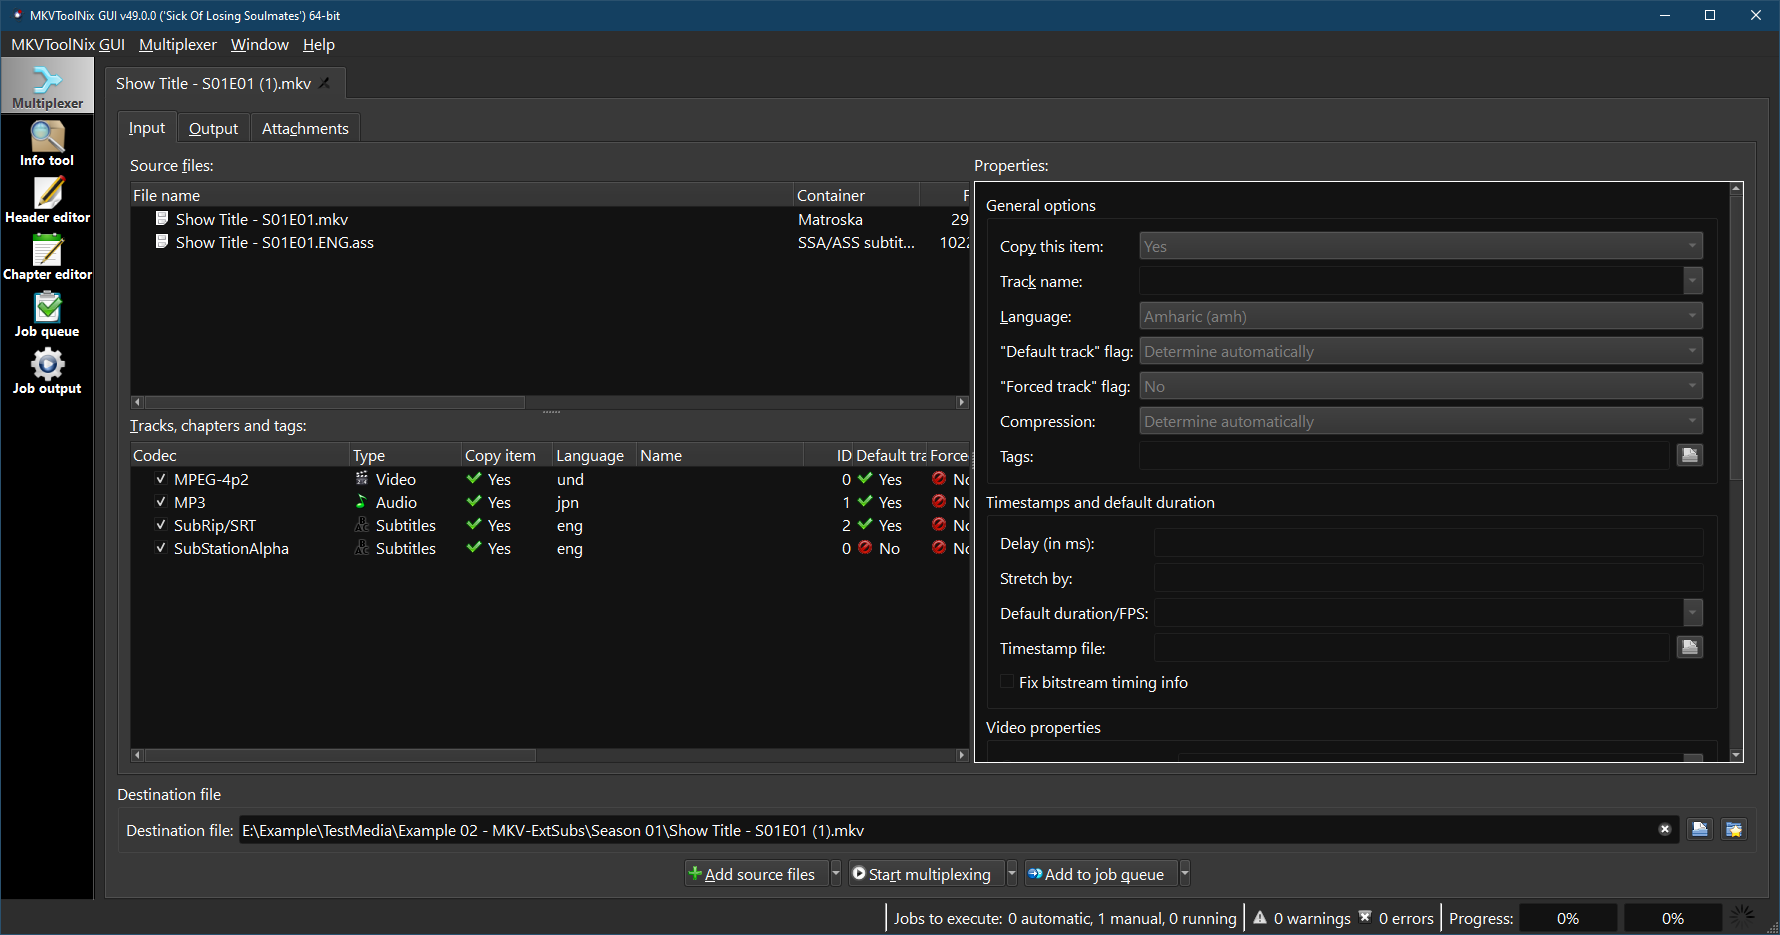Open the Language dropdown showing Amharic
Screen dimensions: 1780x935
[1421, 316]
